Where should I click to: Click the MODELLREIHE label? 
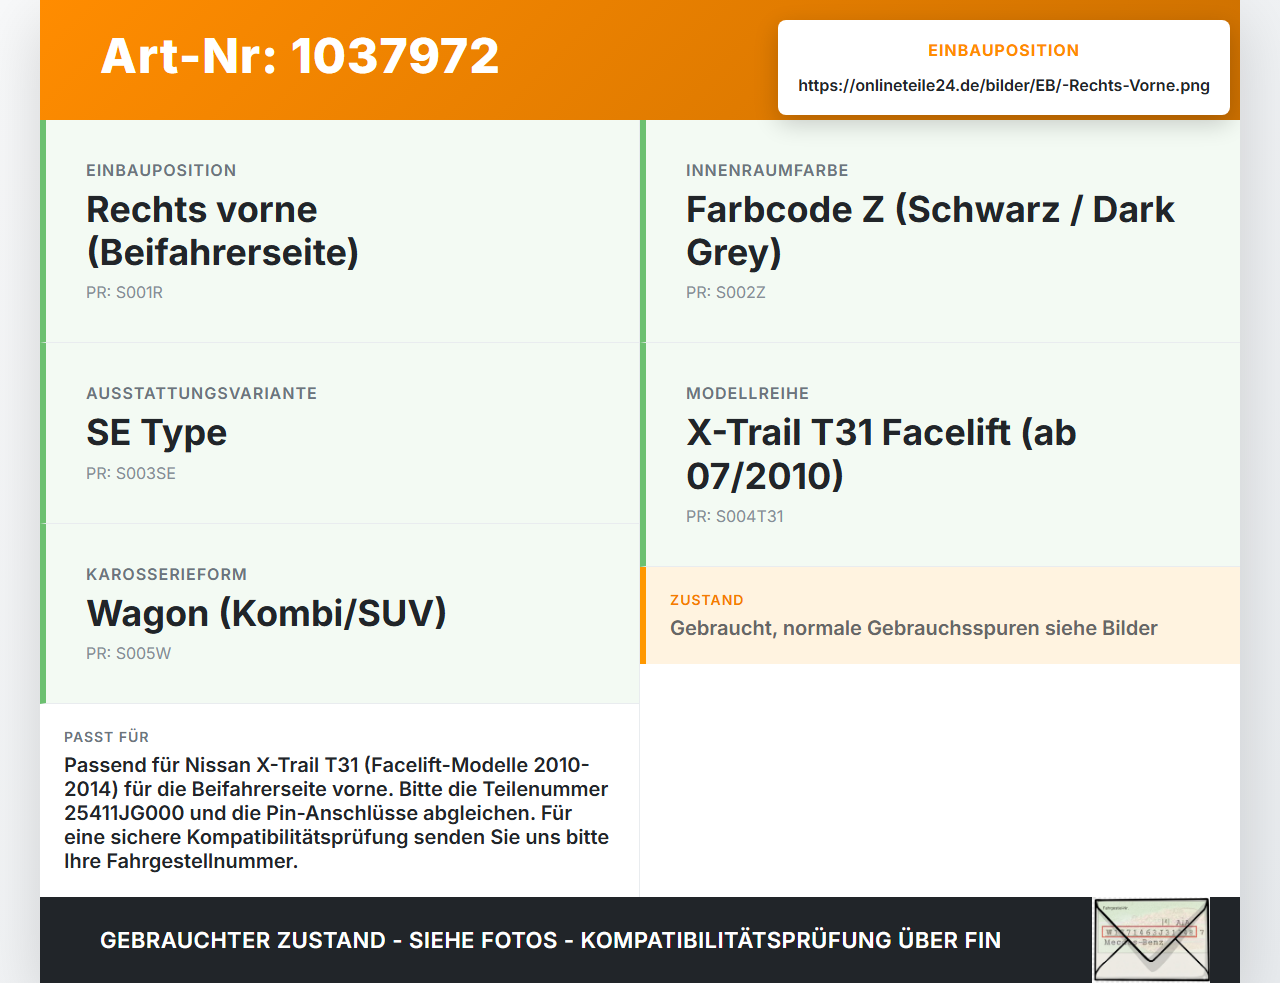click(x=747, y=393)
